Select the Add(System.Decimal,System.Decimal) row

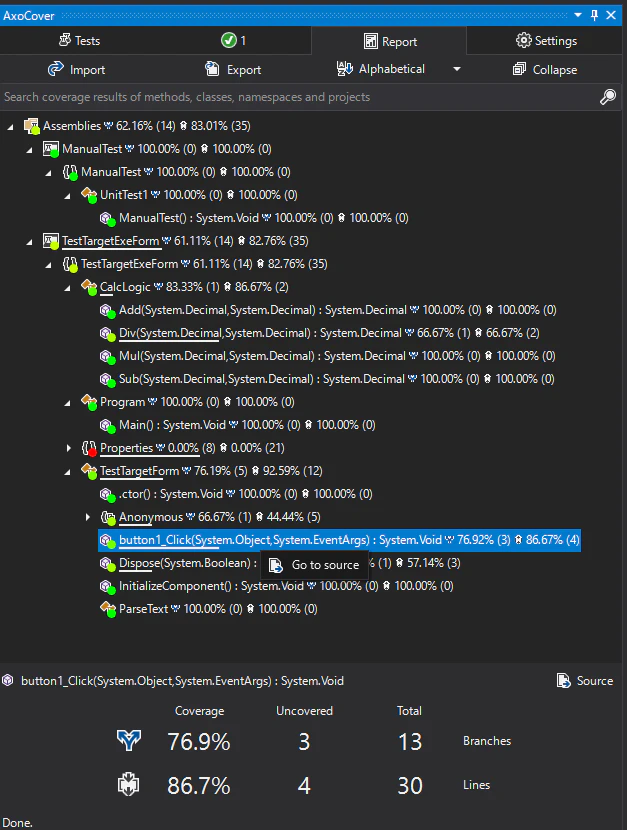328,310
